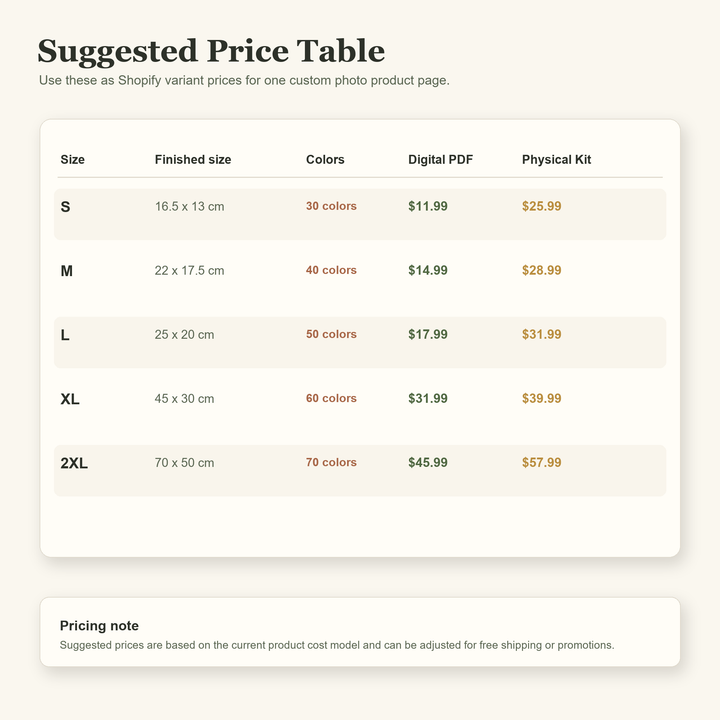Select the S size row label
The width and height of the screenshot is (720, 720).
coord(66,207)
